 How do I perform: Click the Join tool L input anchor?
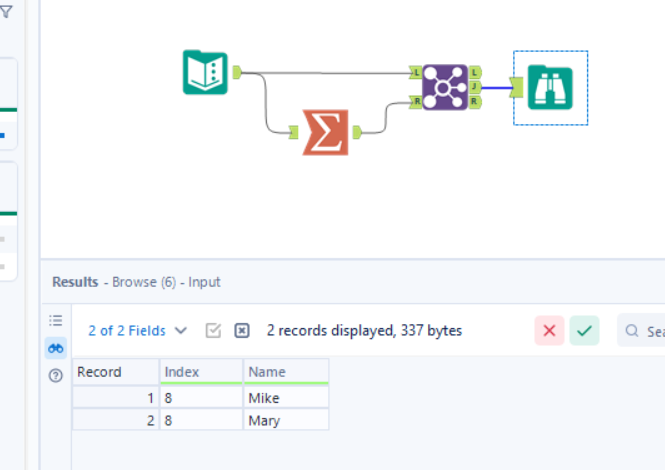pos(416,73)
